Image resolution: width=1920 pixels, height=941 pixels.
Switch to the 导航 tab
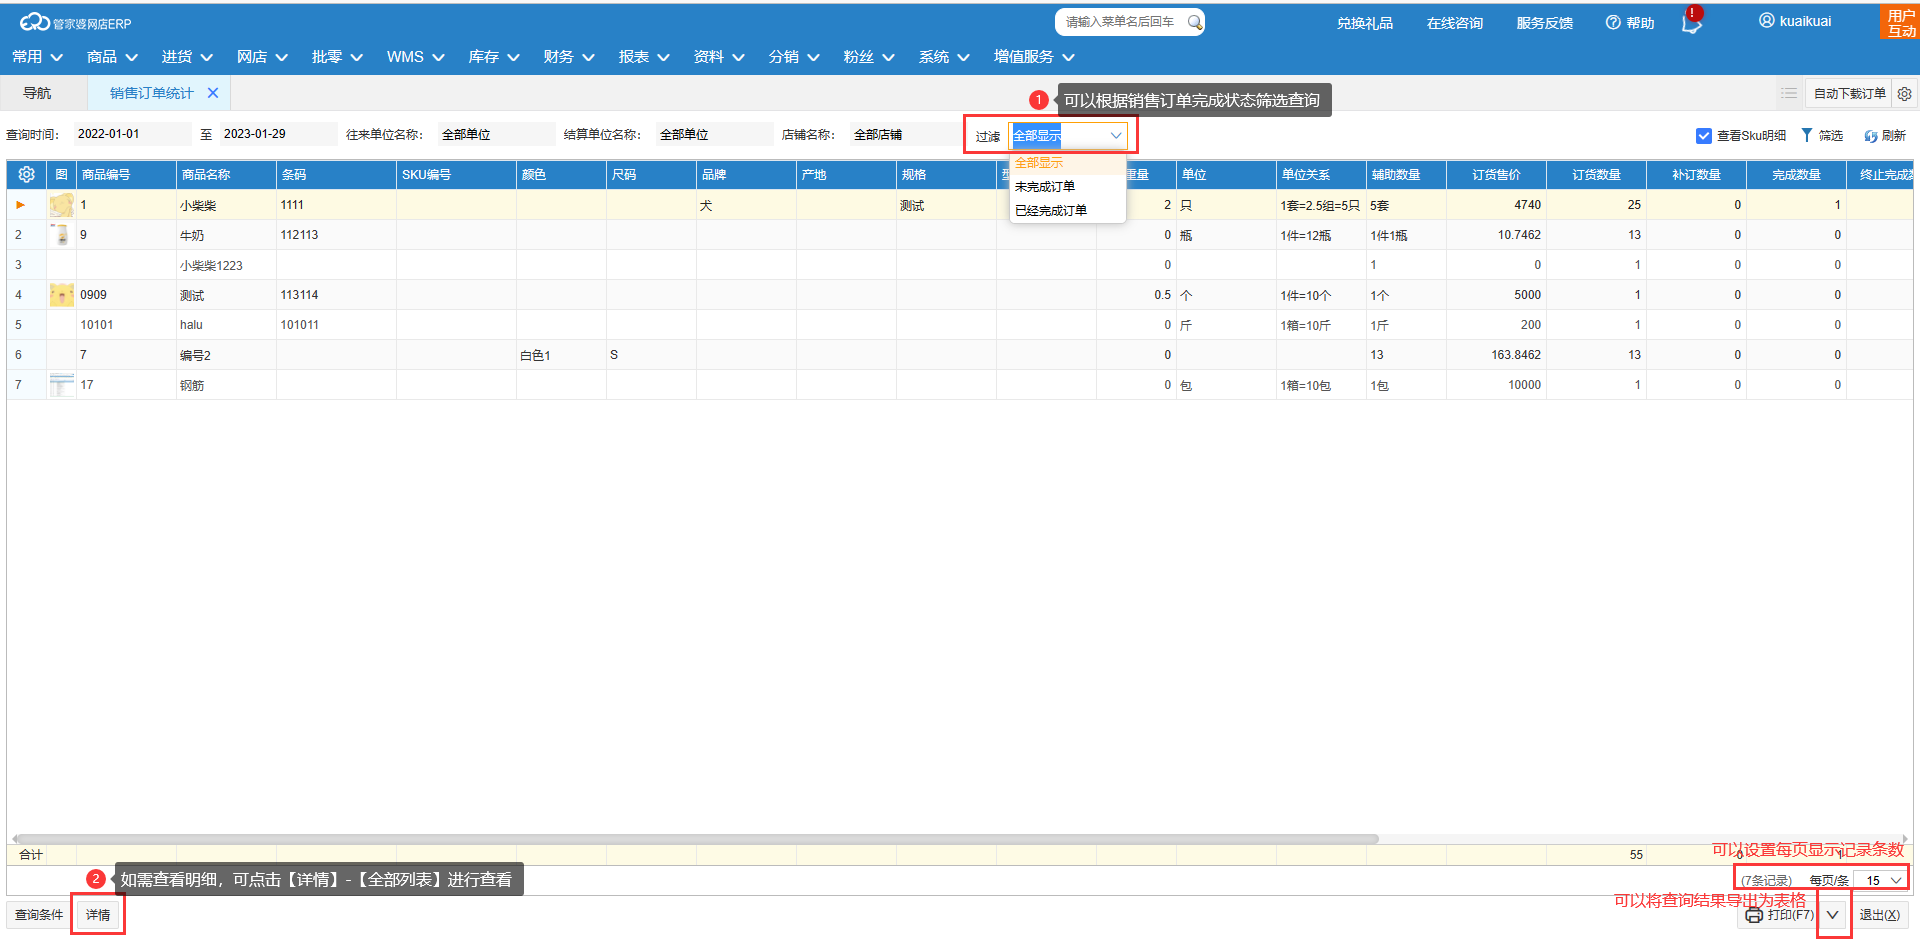(38, 93)
